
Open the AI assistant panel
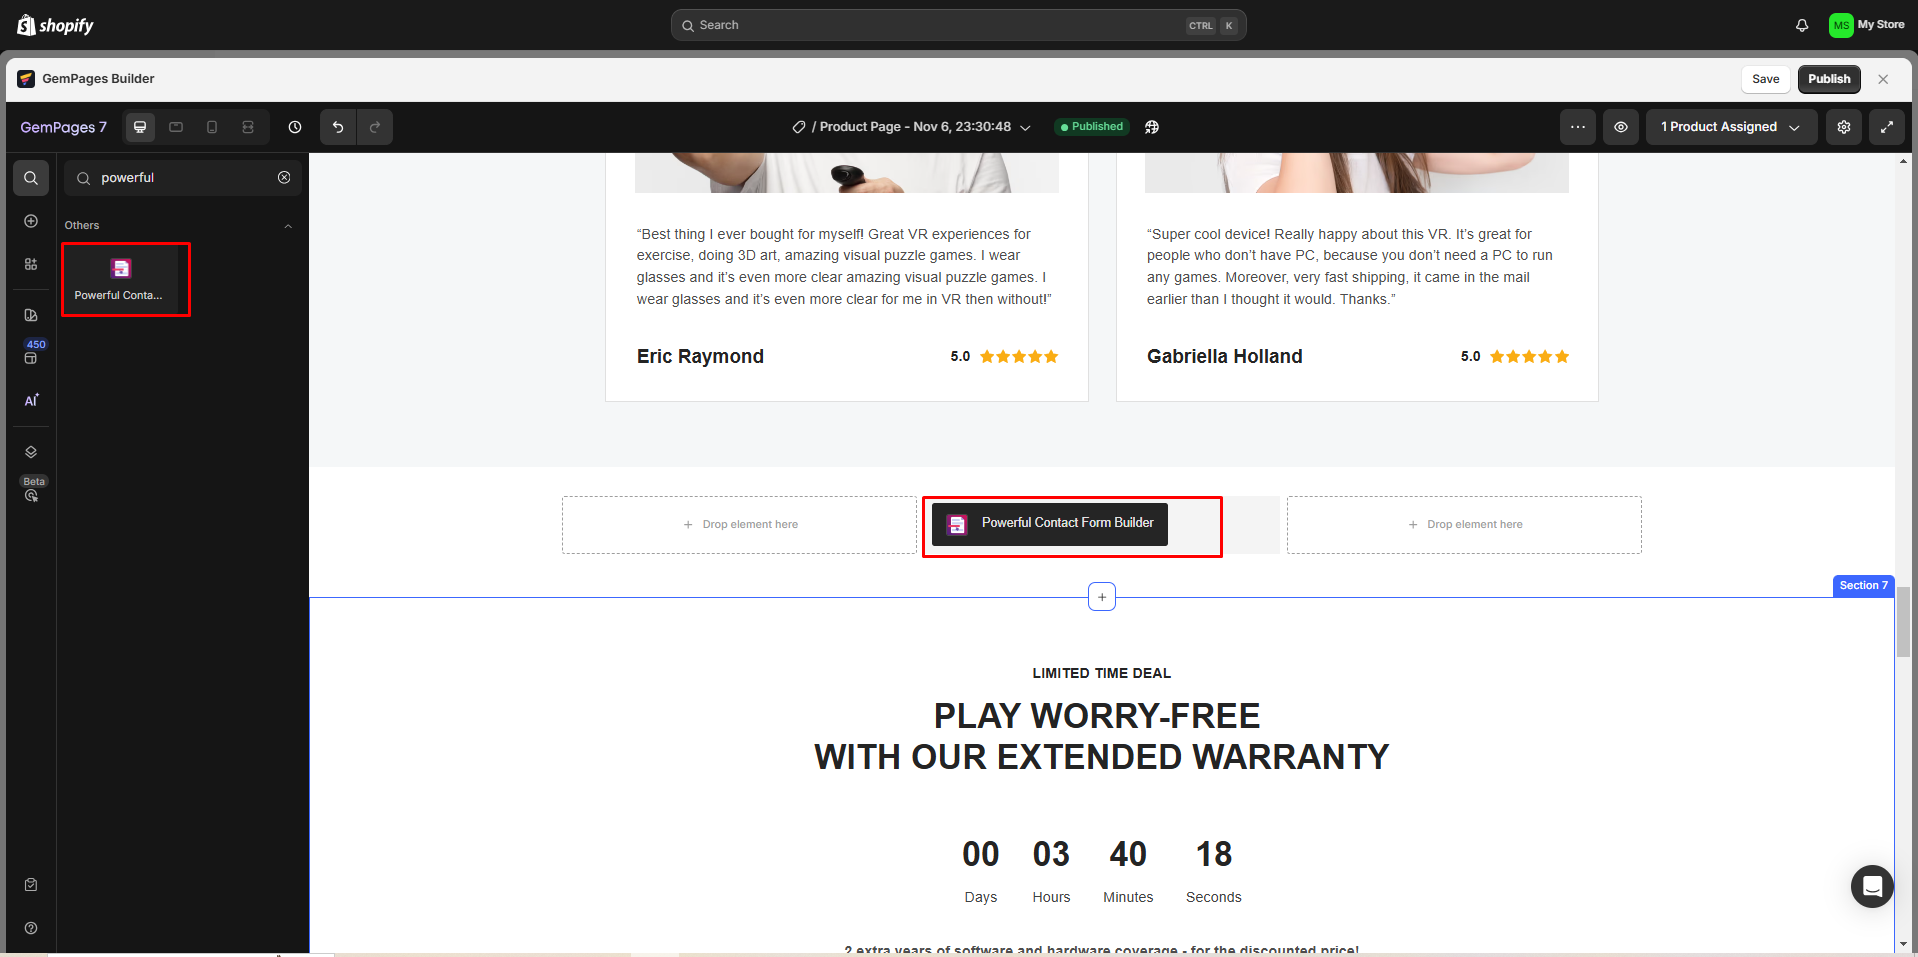click(x=31, y=400)
